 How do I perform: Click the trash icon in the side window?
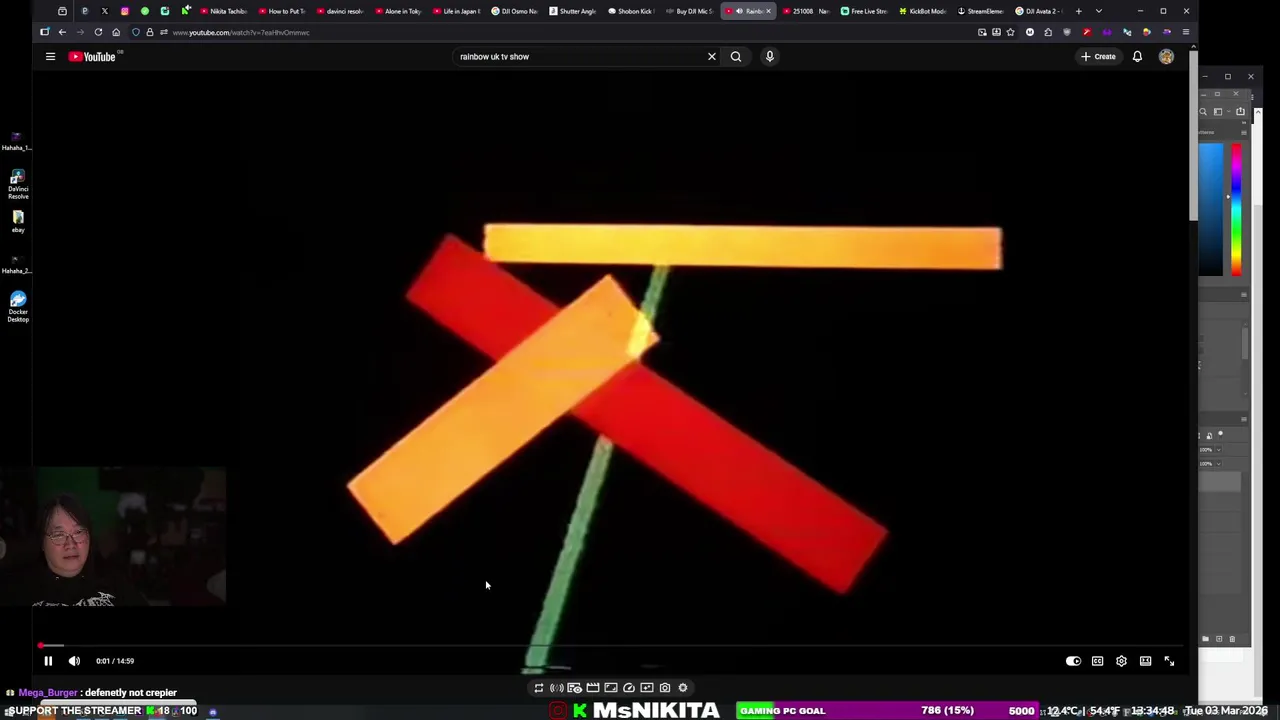1232,639
